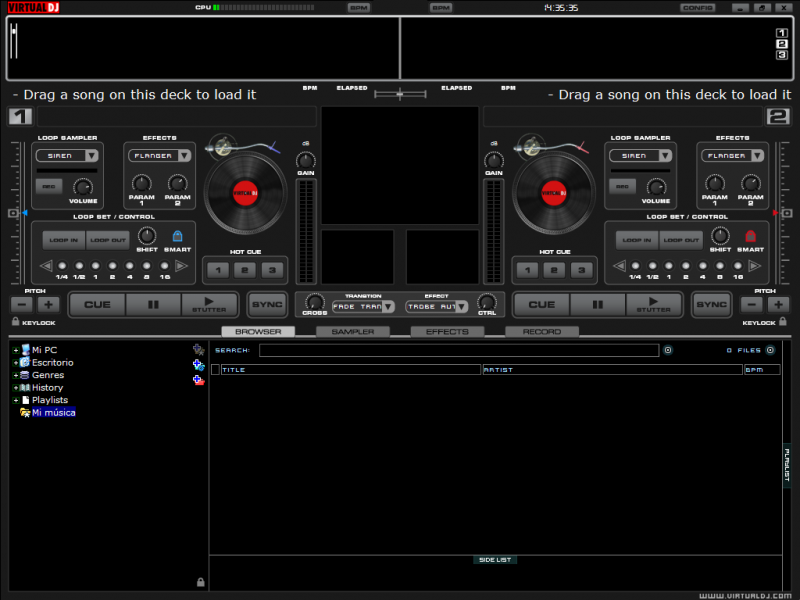Open the vertical Playlist side tab

787,465
